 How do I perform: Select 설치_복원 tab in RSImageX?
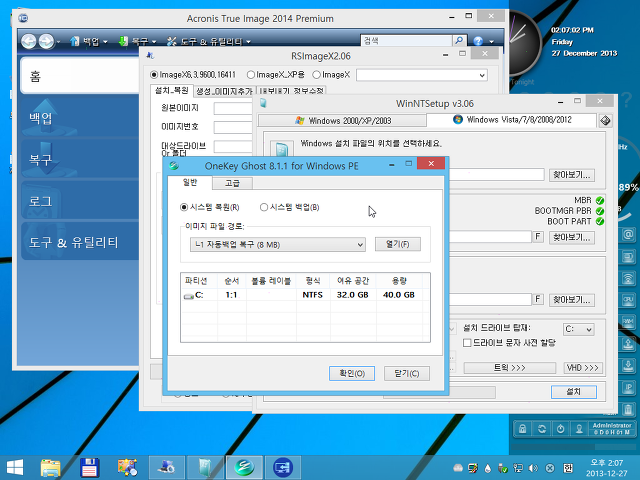[x=171, y=90]
